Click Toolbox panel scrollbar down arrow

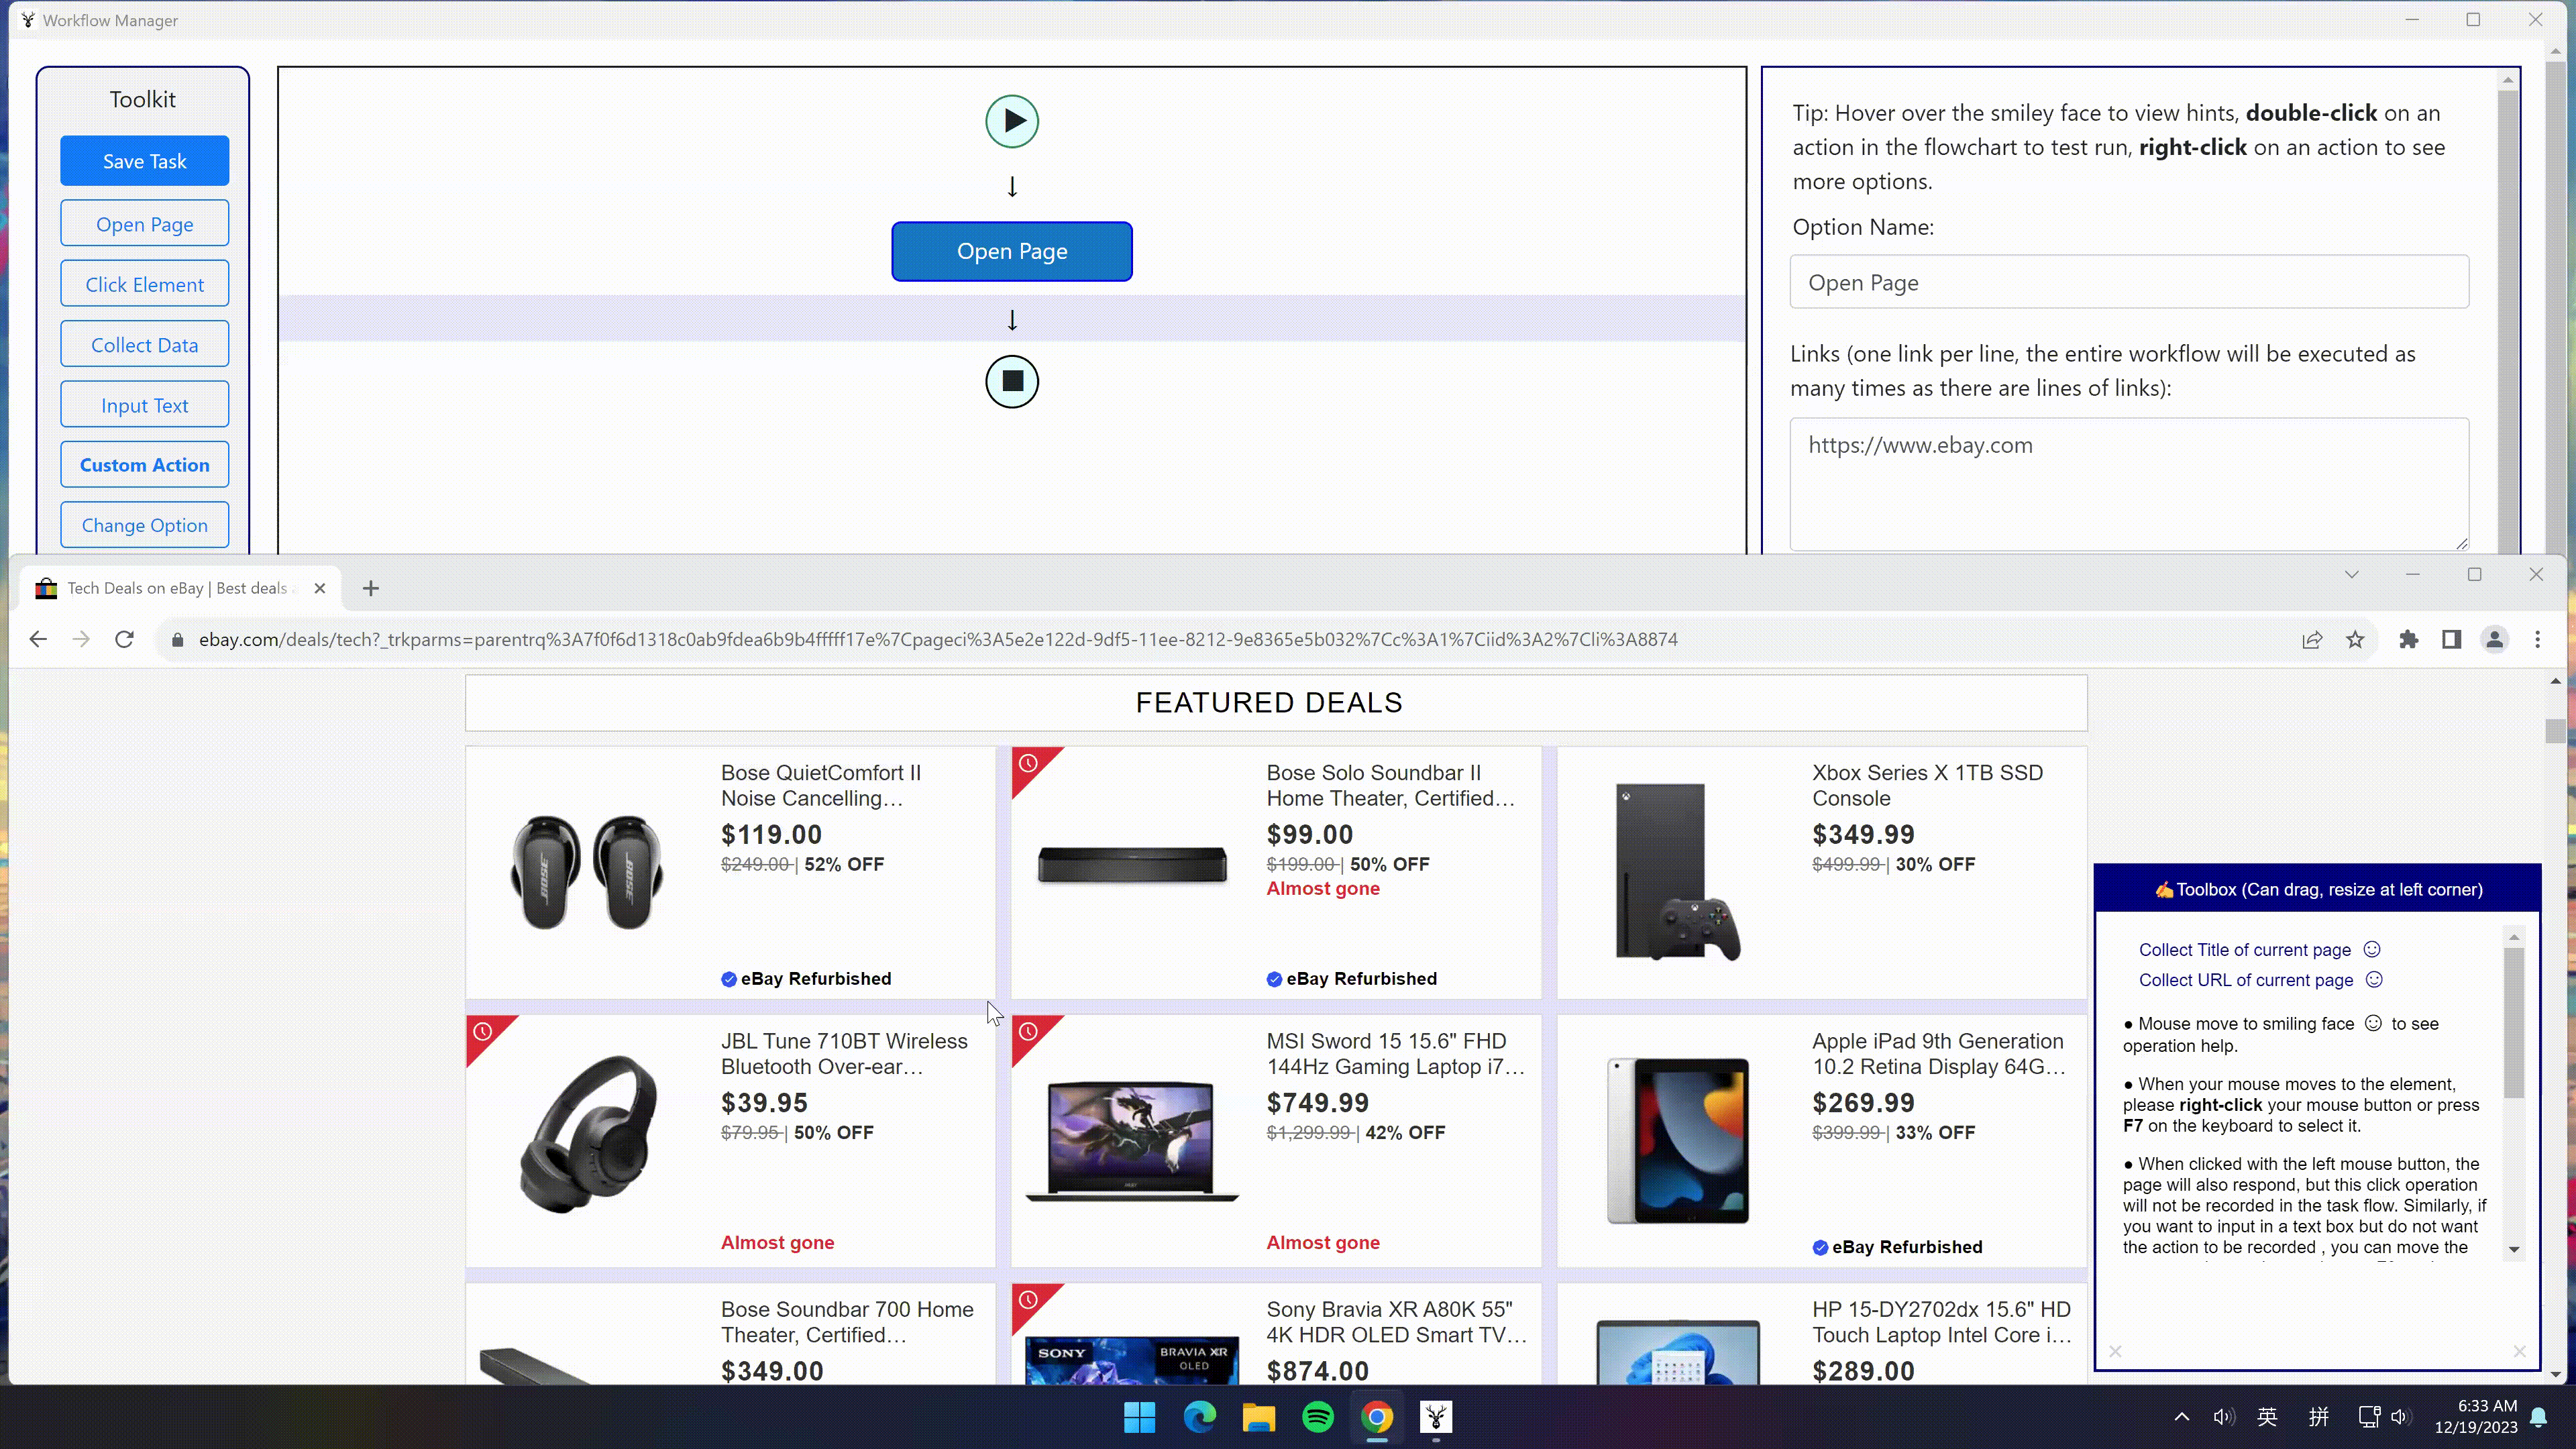(2513, 1249)
